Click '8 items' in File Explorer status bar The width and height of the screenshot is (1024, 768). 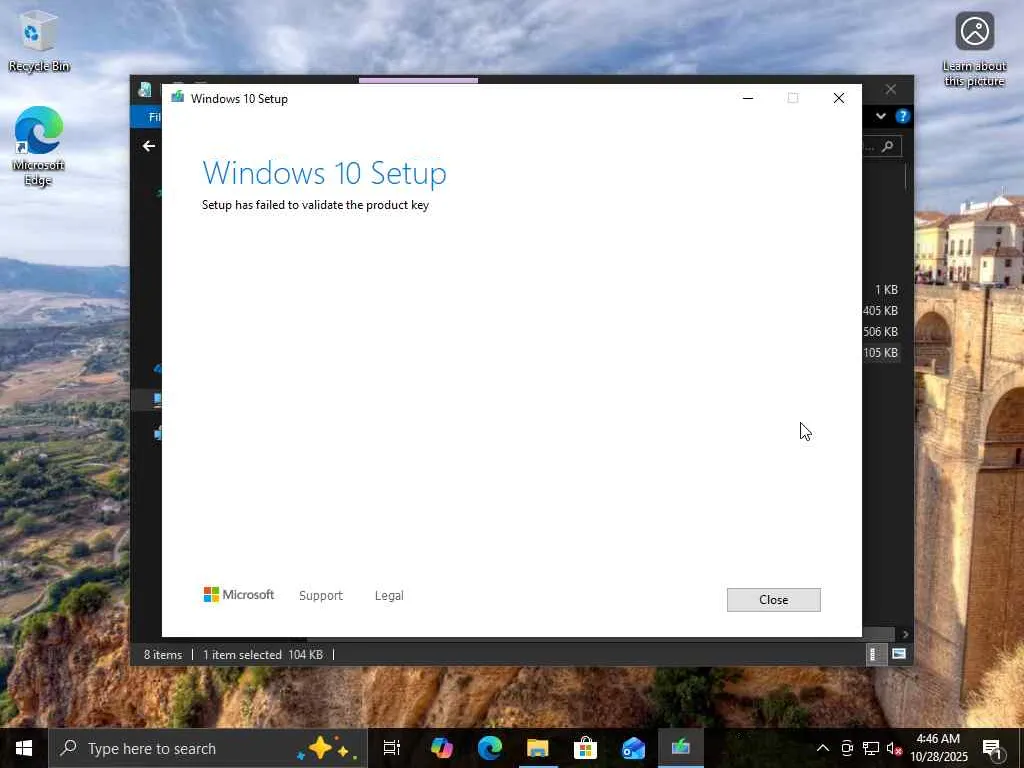click(x=163, y=654)
